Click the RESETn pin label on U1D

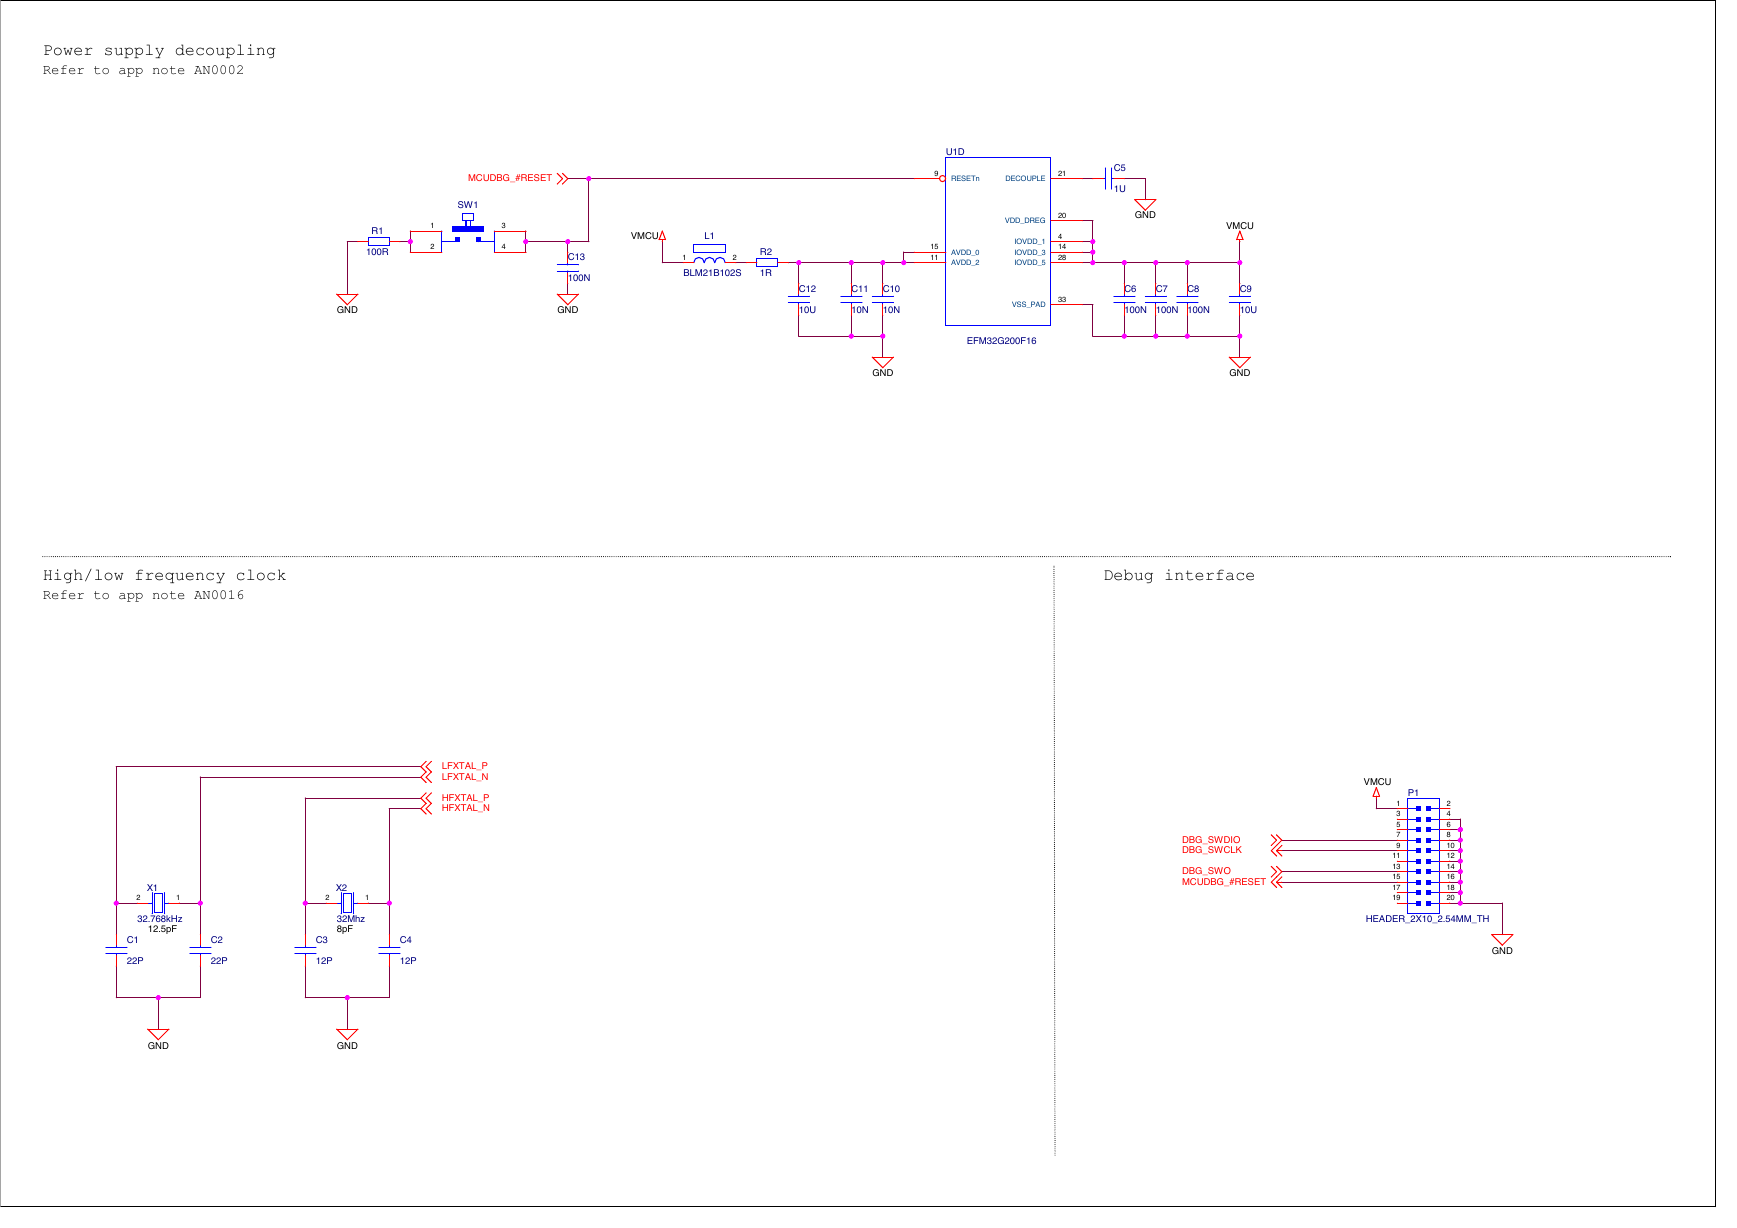pyautogui.click(x=965, y=178)
